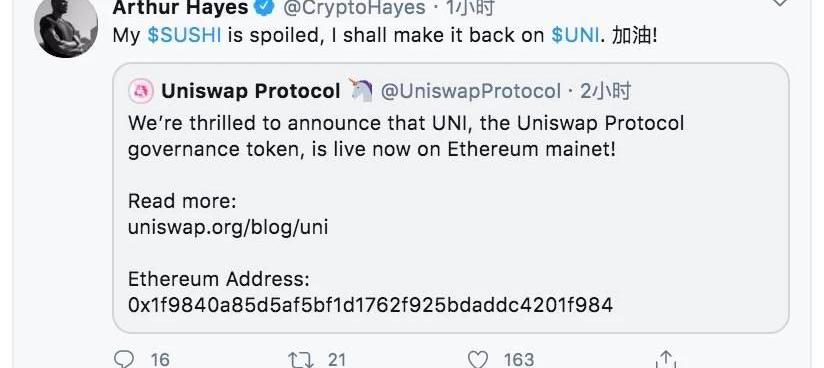Click Arthur Hayes verified badge
This screenshot has height=368, width=824.
pyautogui.click(x=265, y=7)
